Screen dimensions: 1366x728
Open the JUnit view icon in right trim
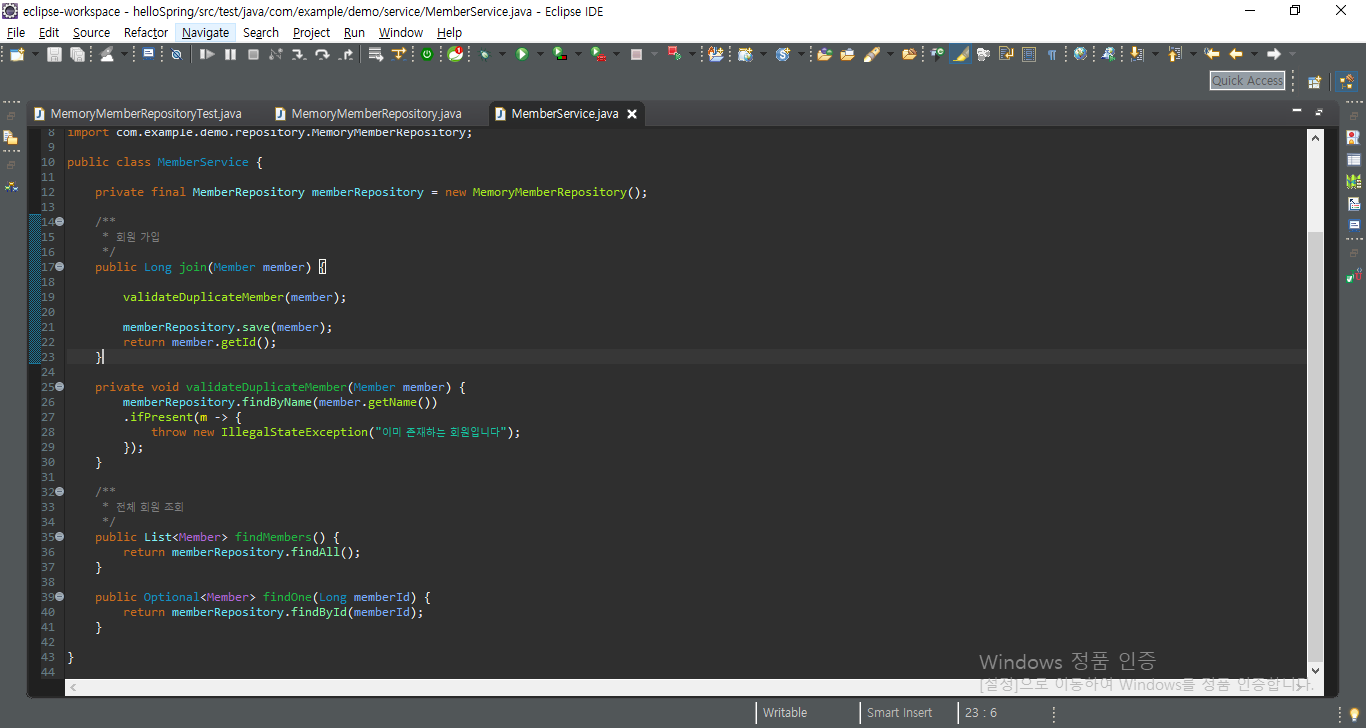(x=1353, y=274)
